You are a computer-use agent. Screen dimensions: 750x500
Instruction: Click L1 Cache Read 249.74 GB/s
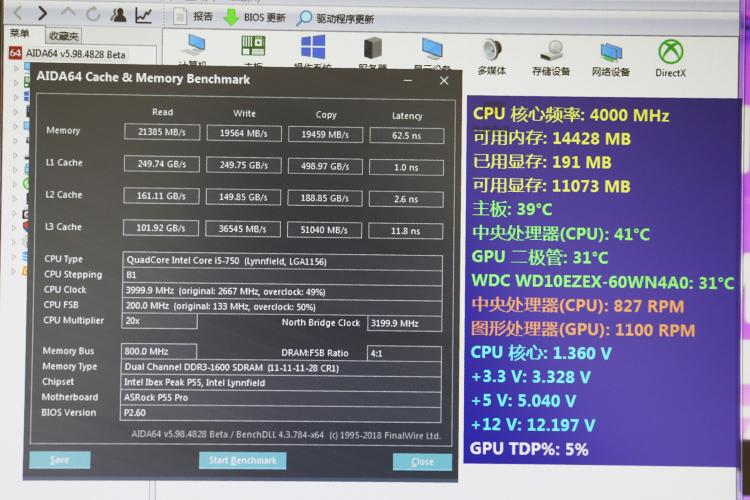(162, 164)
